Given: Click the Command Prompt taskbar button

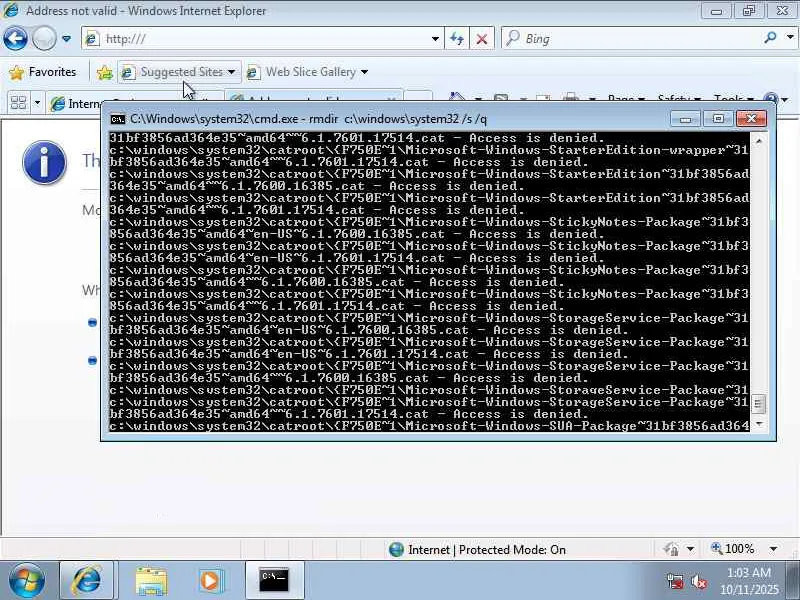Looking at the screenshot, I should pos(274,580).
